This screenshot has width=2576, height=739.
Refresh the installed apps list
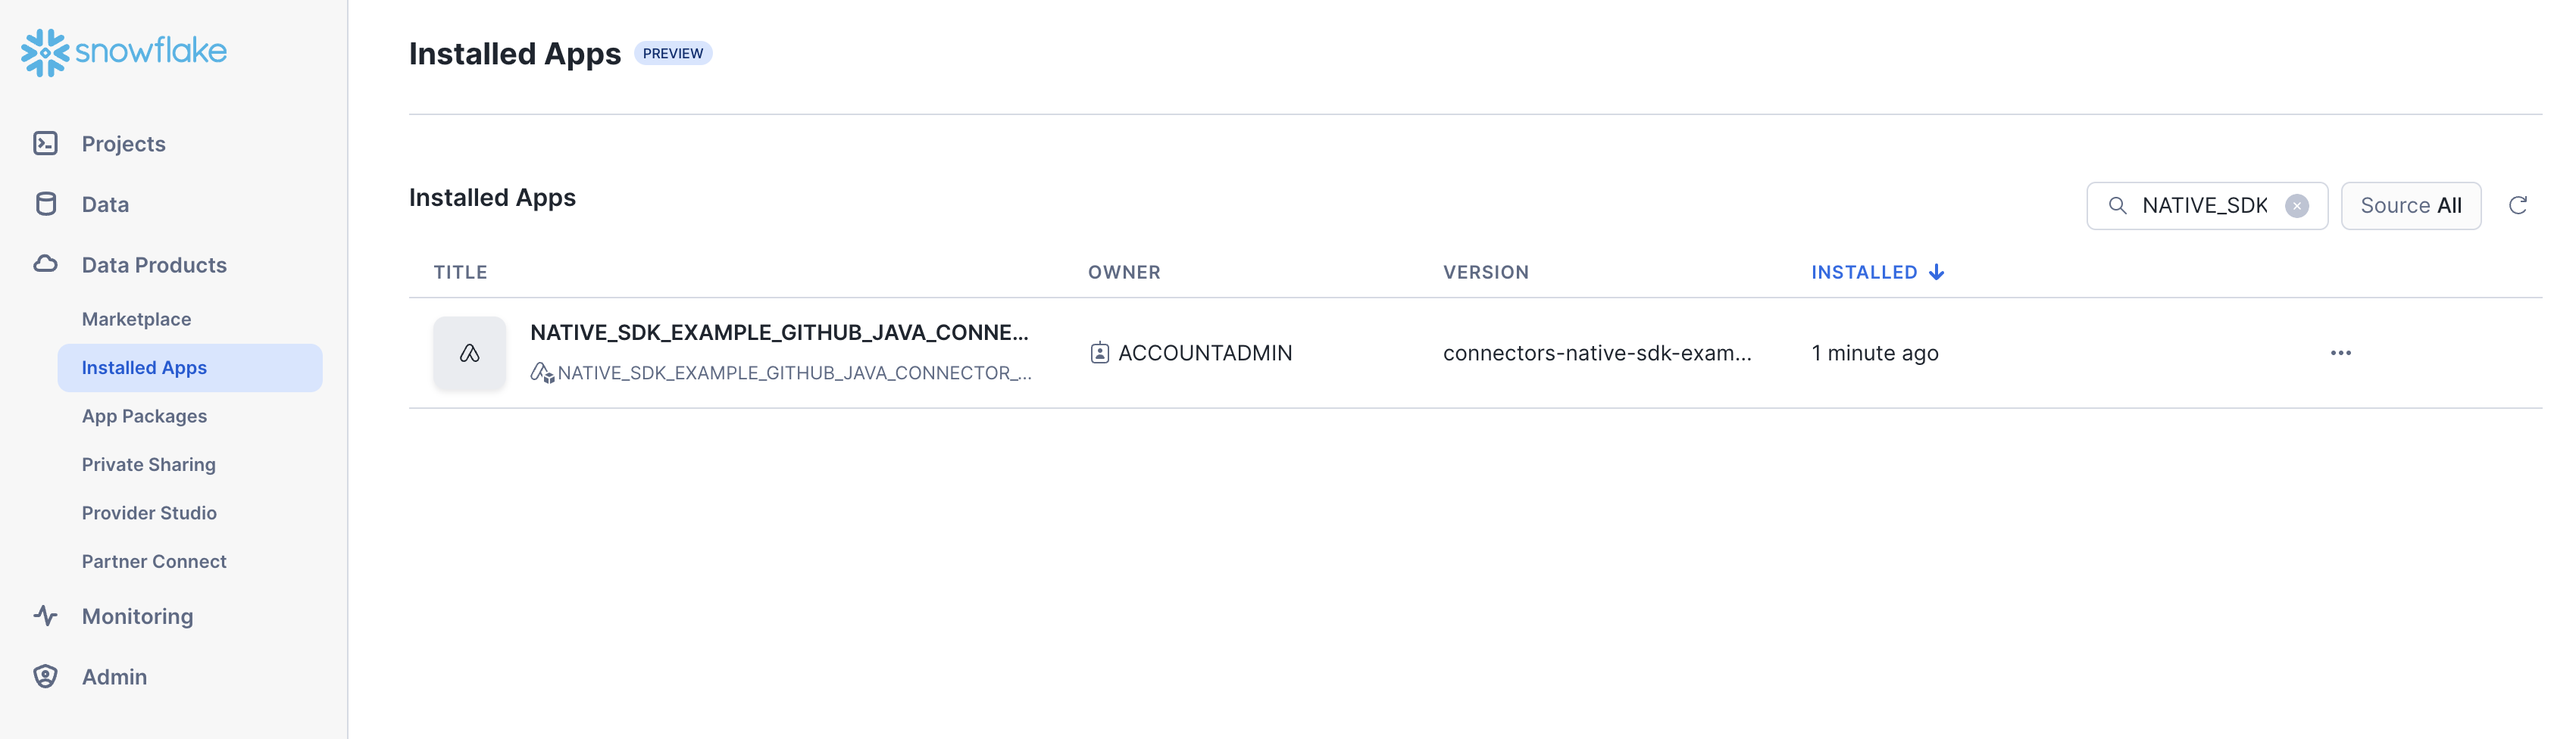point(2518,205)
